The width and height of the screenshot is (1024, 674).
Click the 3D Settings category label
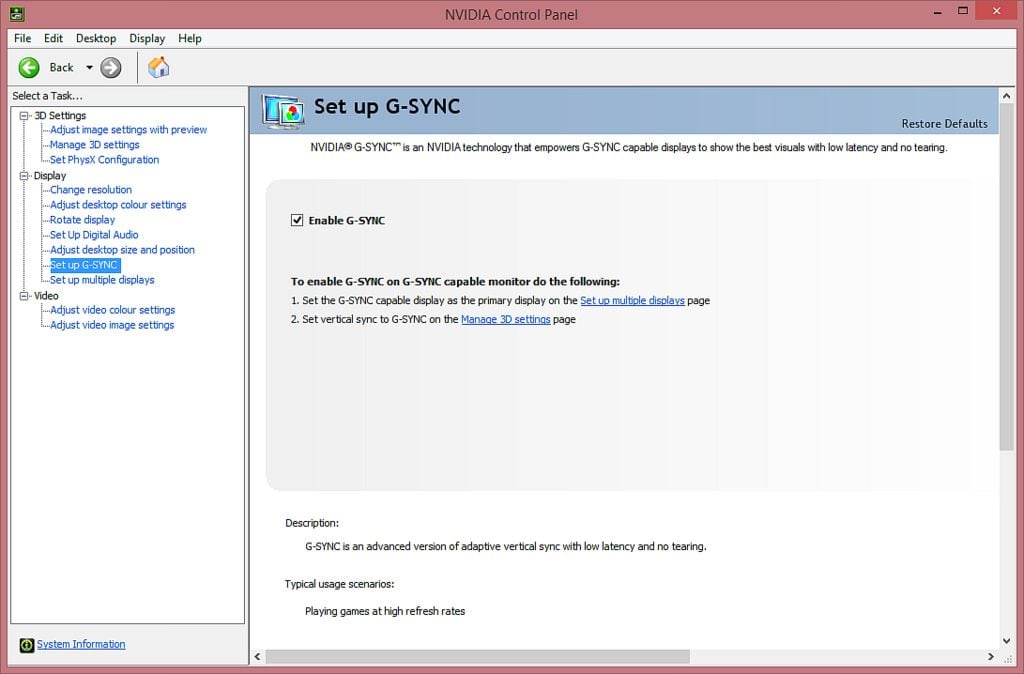pyautogui.click(x=60, y=116)
